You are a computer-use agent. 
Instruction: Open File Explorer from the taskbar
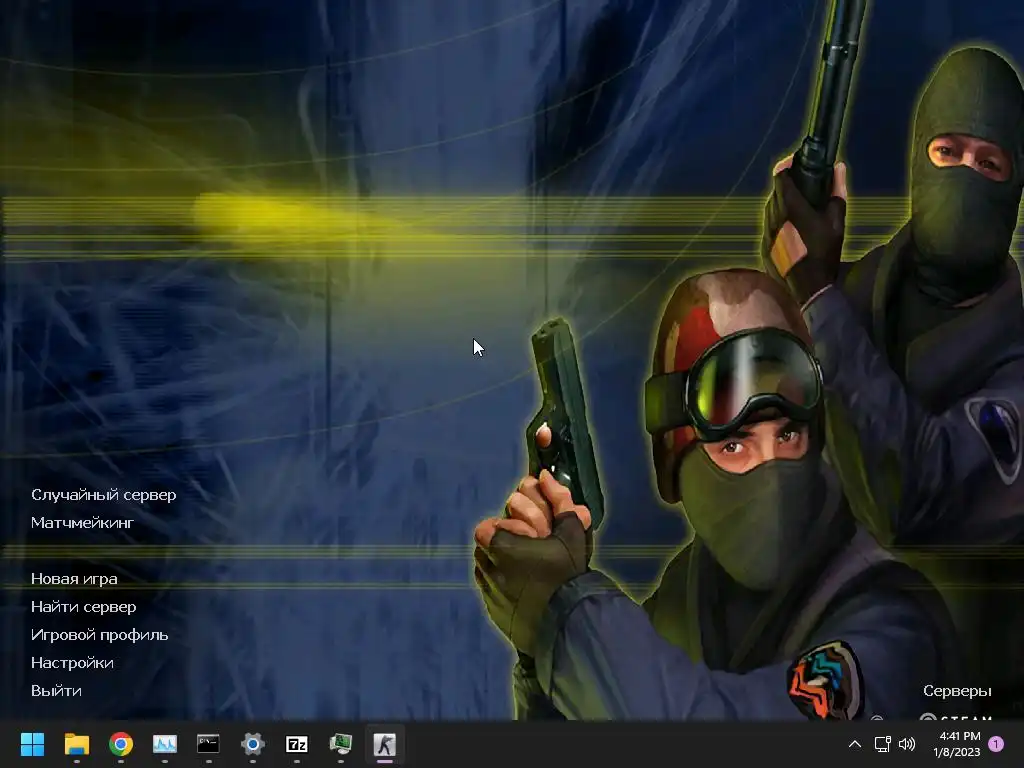[x=76, y=744]
